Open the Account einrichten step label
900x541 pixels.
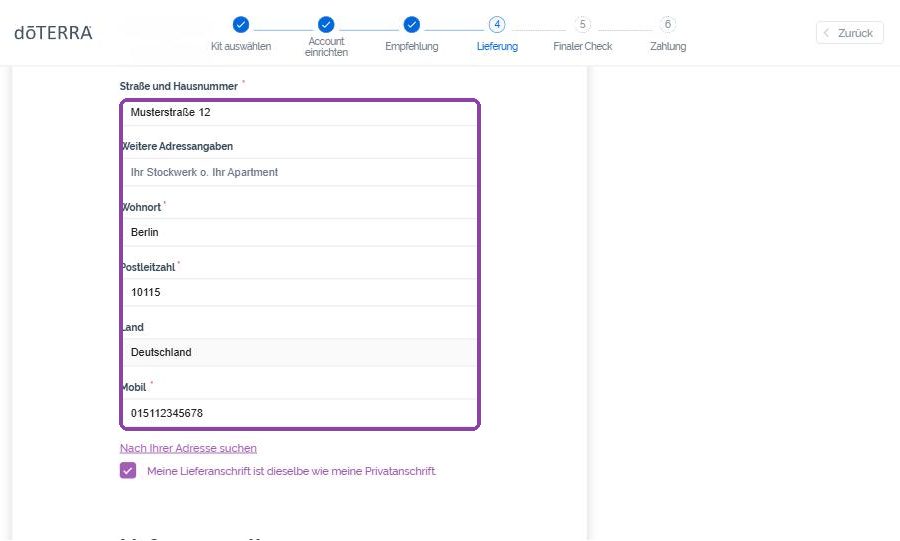click(x=326, y=46)
